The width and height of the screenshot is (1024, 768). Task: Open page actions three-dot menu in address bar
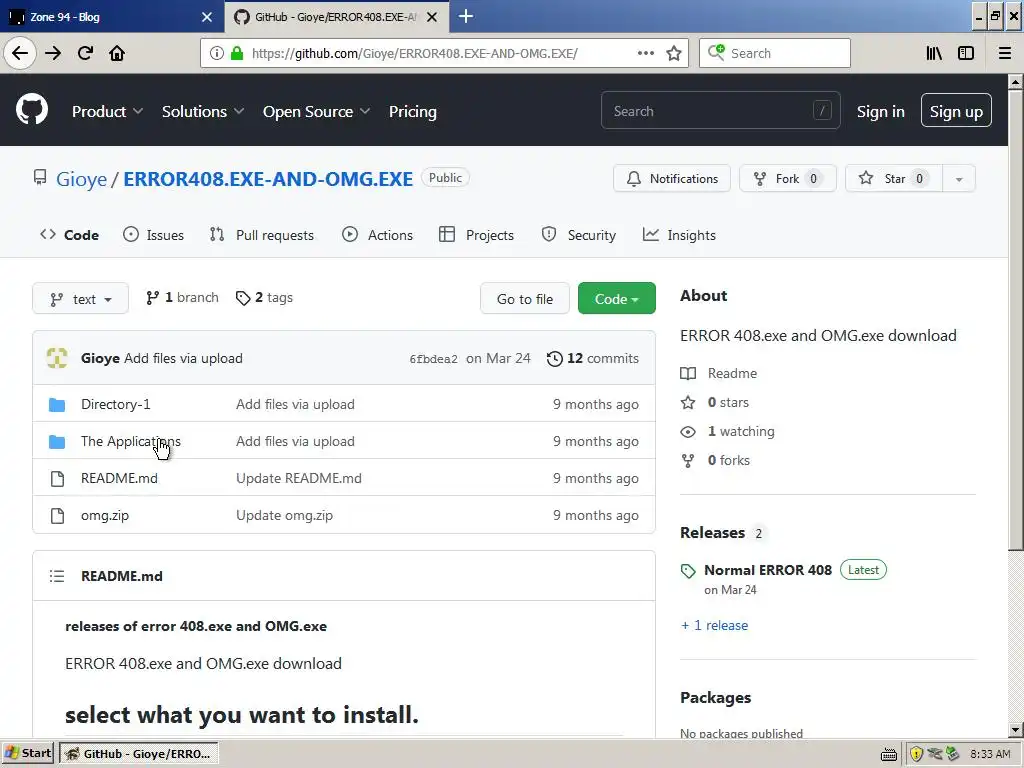pyautogui.click(x=645, y=54)
